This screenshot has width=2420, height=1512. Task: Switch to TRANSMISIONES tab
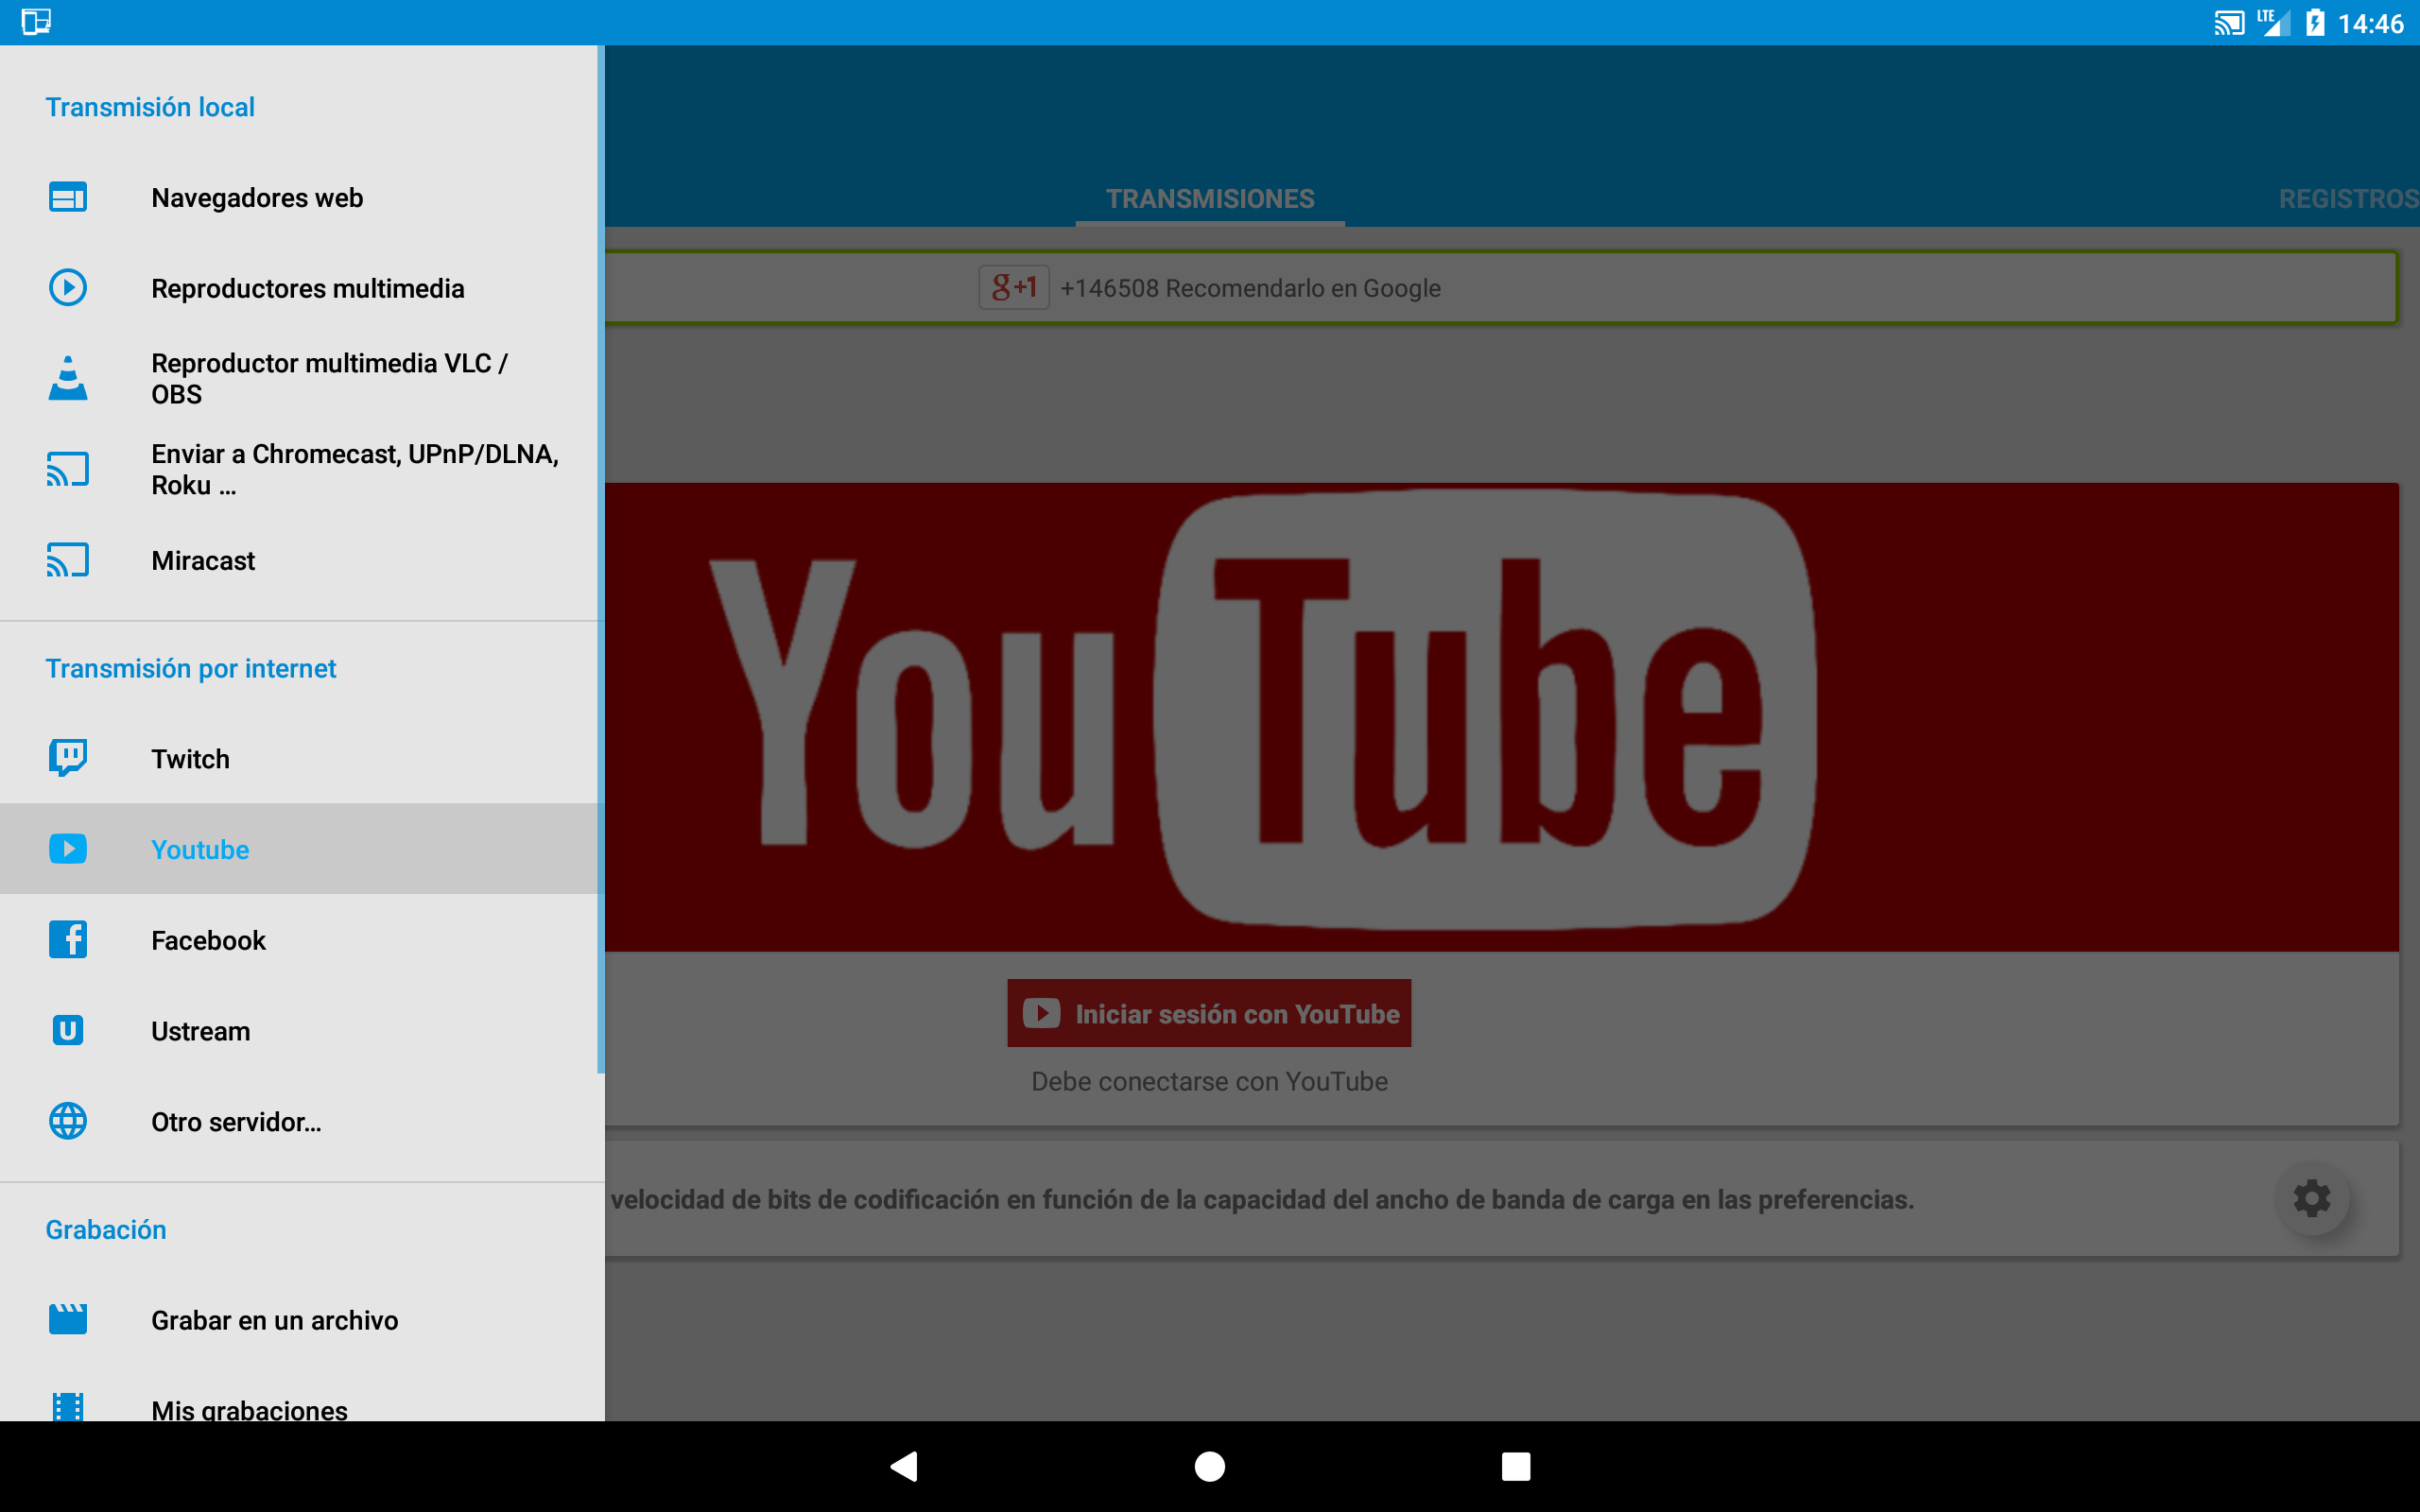click(x=1210, y=198)
